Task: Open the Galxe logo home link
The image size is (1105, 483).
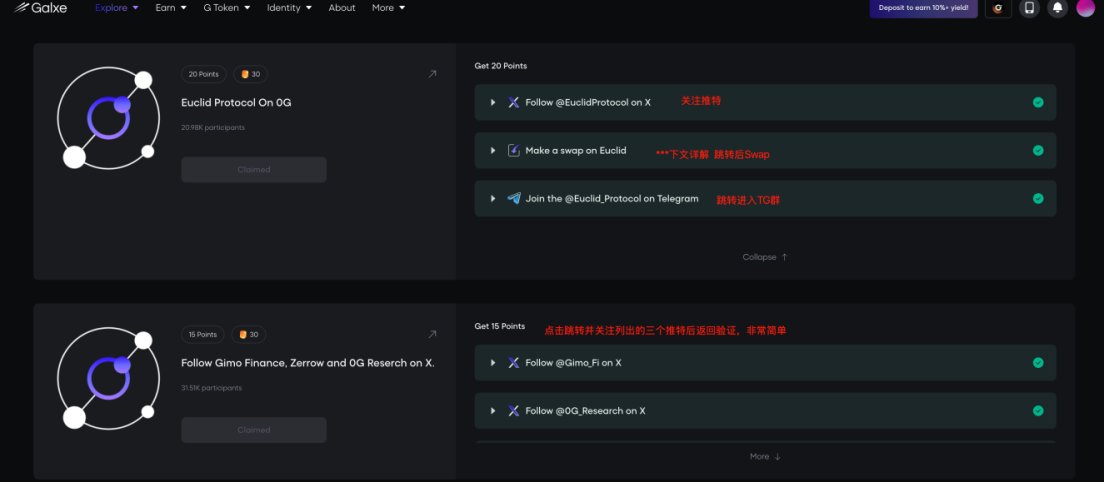Action: [x=40, y=8]
